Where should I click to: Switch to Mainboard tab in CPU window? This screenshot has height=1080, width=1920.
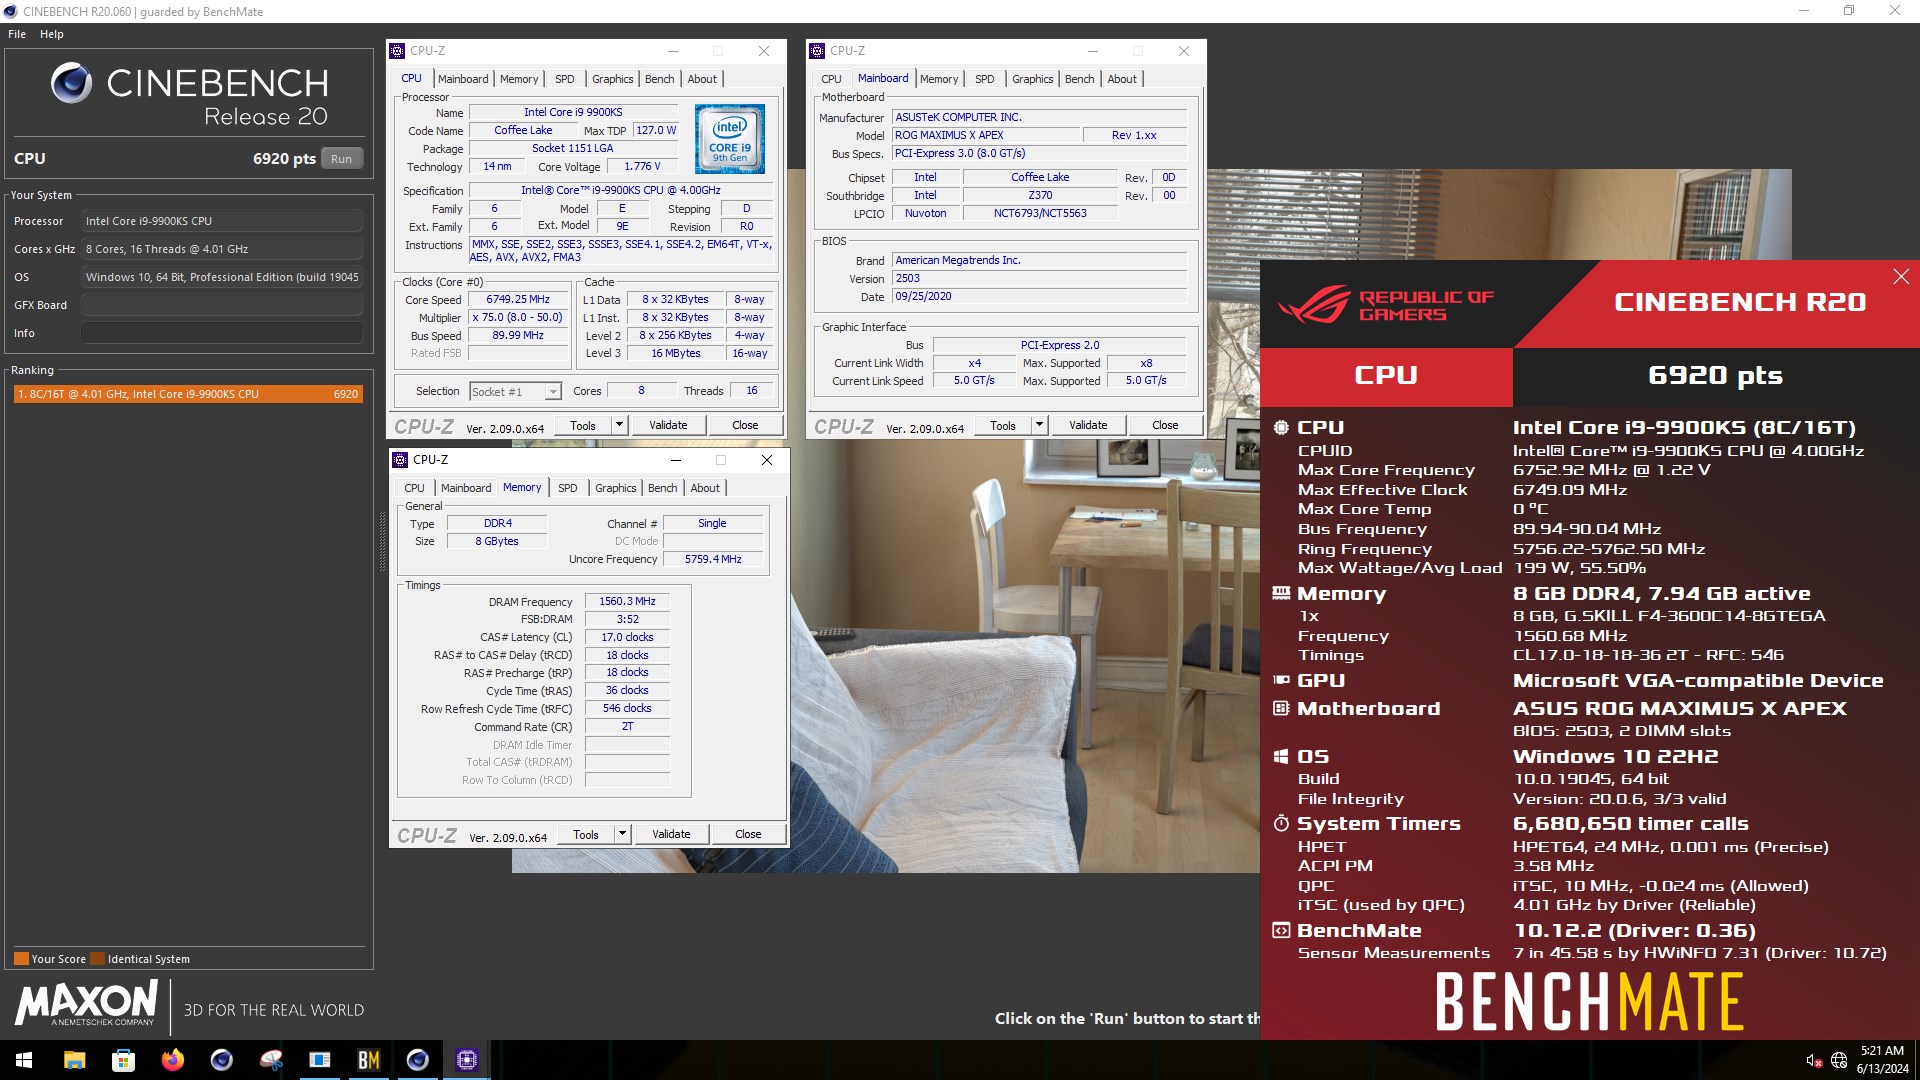pos(463,79)
